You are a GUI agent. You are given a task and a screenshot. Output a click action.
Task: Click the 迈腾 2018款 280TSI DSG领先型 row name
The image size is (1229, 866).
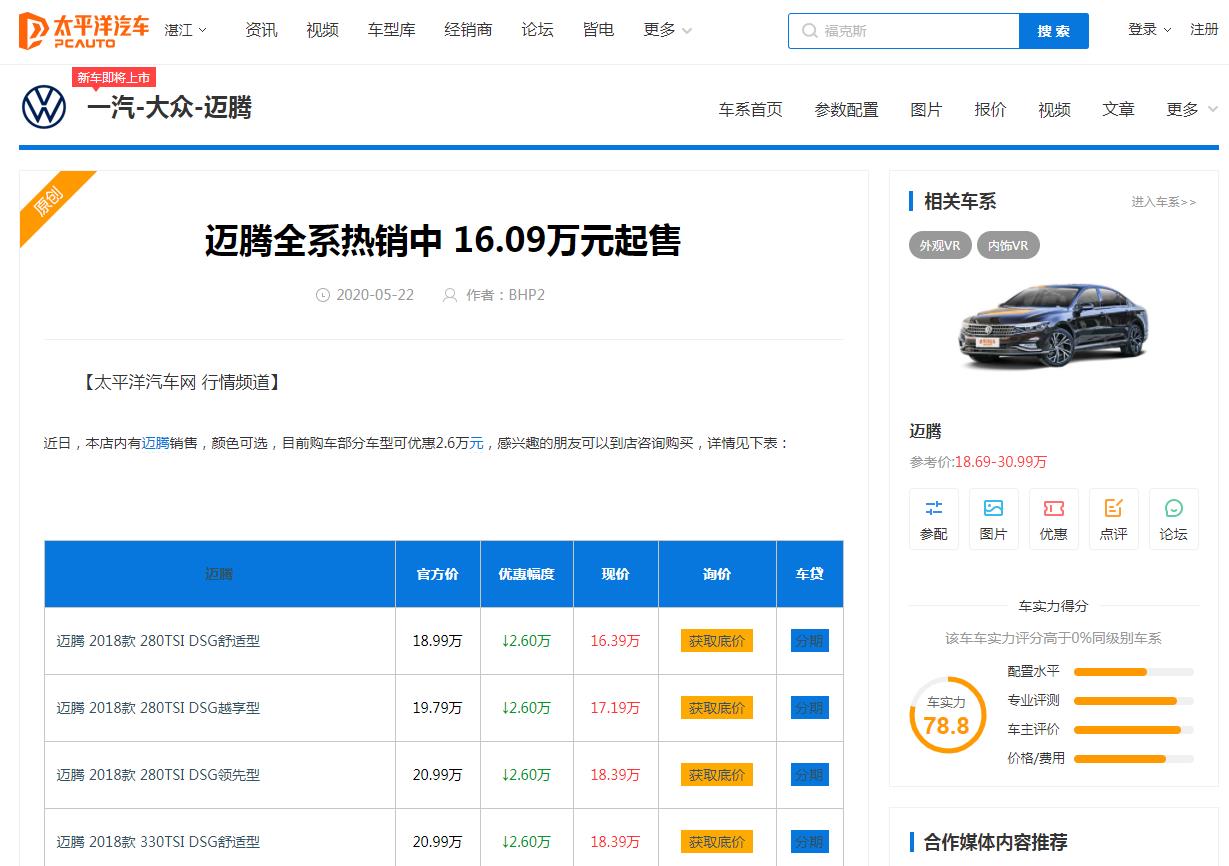tap(158, 775)
